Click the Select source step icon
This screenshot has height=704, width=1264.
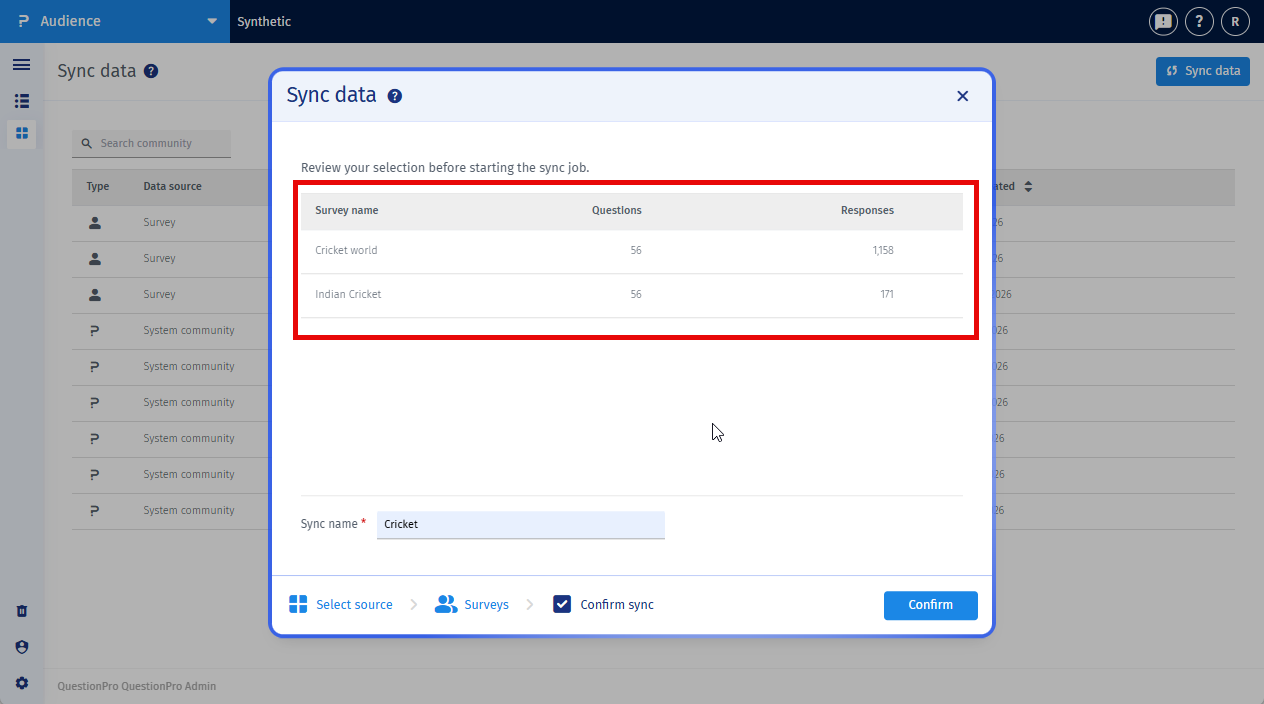[297, 604]
